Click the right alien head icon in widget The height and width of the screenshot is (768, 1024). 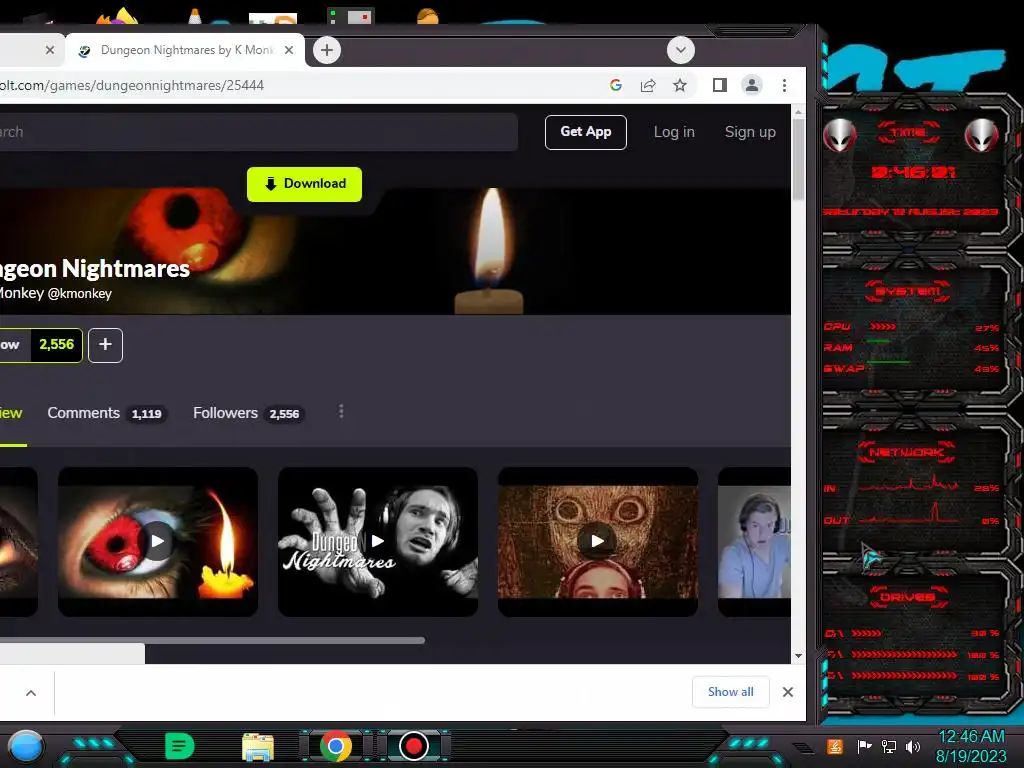(x=982, y=136)
